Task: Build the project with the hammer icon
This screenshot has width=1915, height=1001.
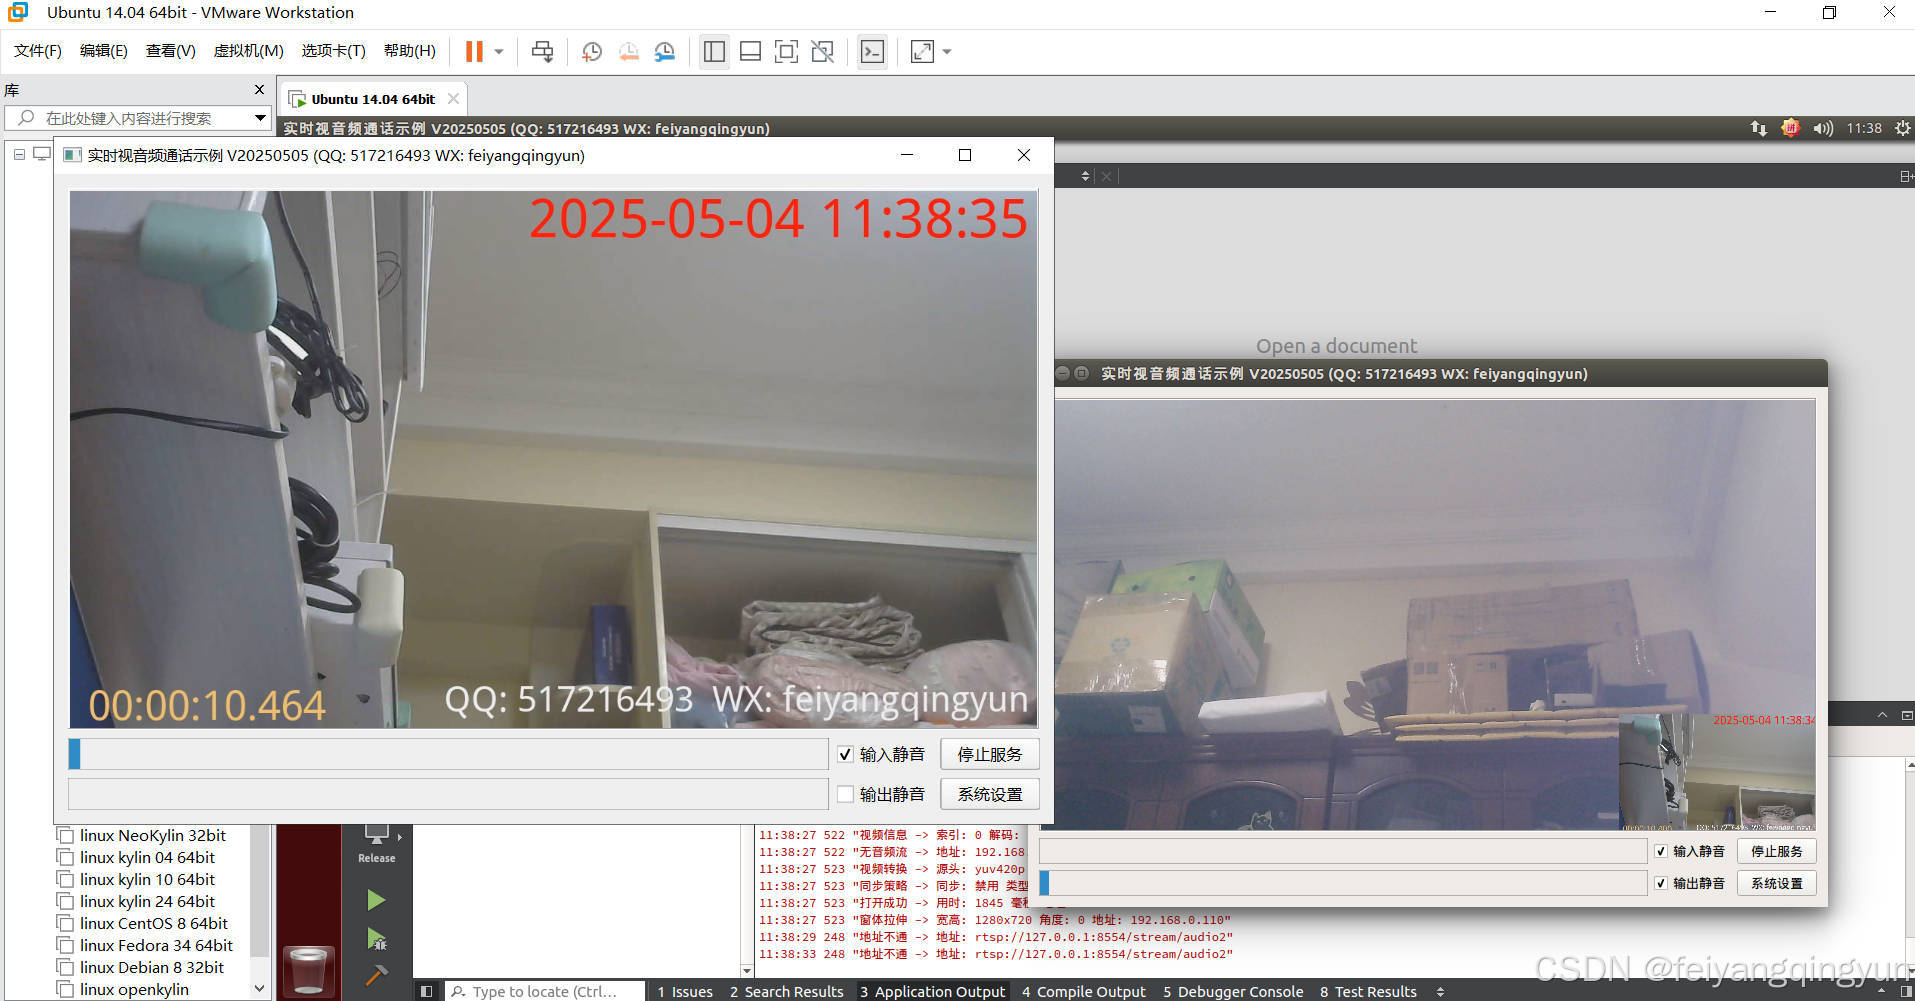Action: 376,974
